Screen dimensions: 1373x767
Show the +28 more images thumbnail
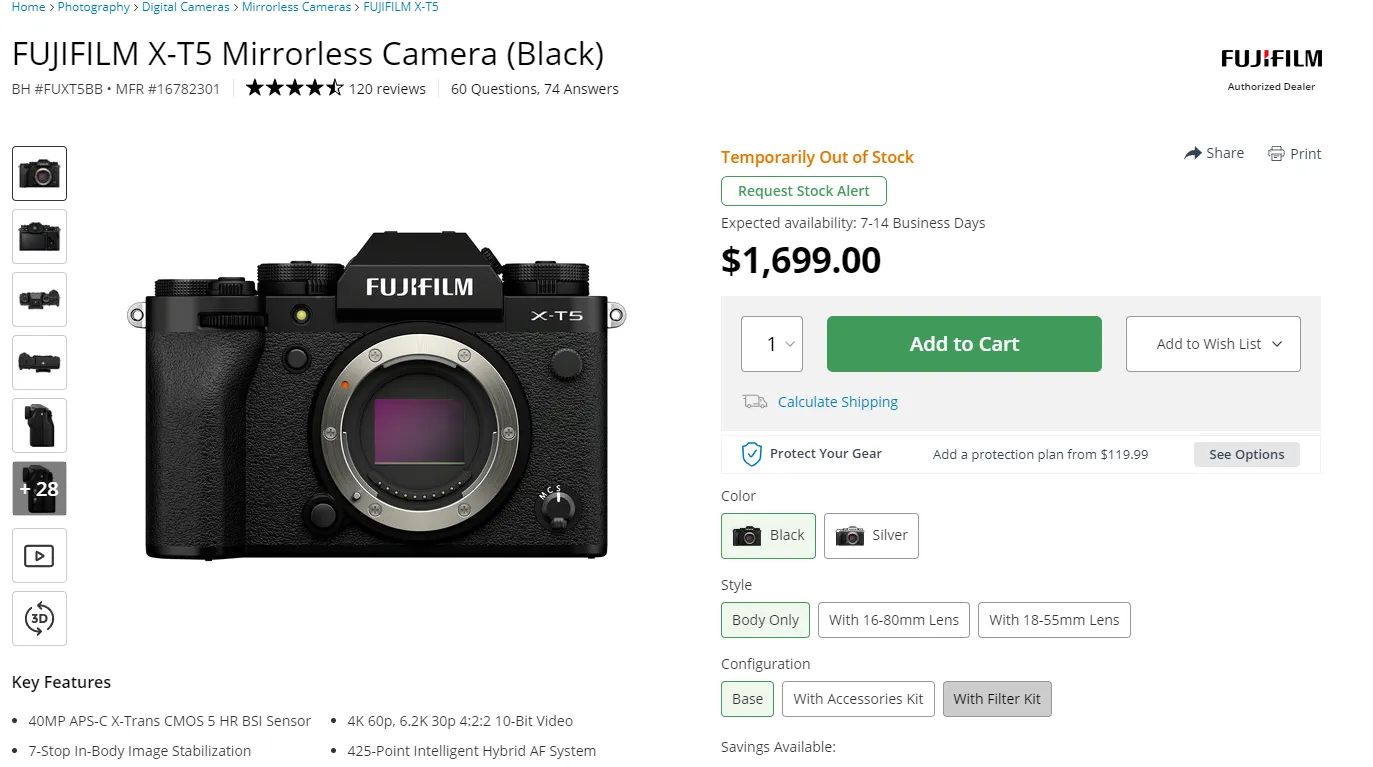[39, 489]
